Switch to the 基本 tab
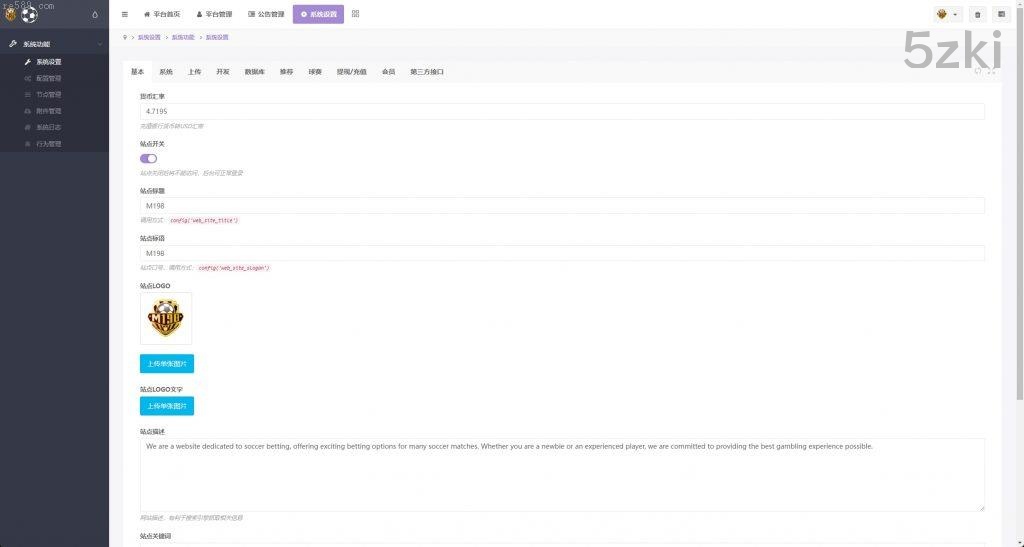Screen dimensions: 1024x547 tap(137, 72)
